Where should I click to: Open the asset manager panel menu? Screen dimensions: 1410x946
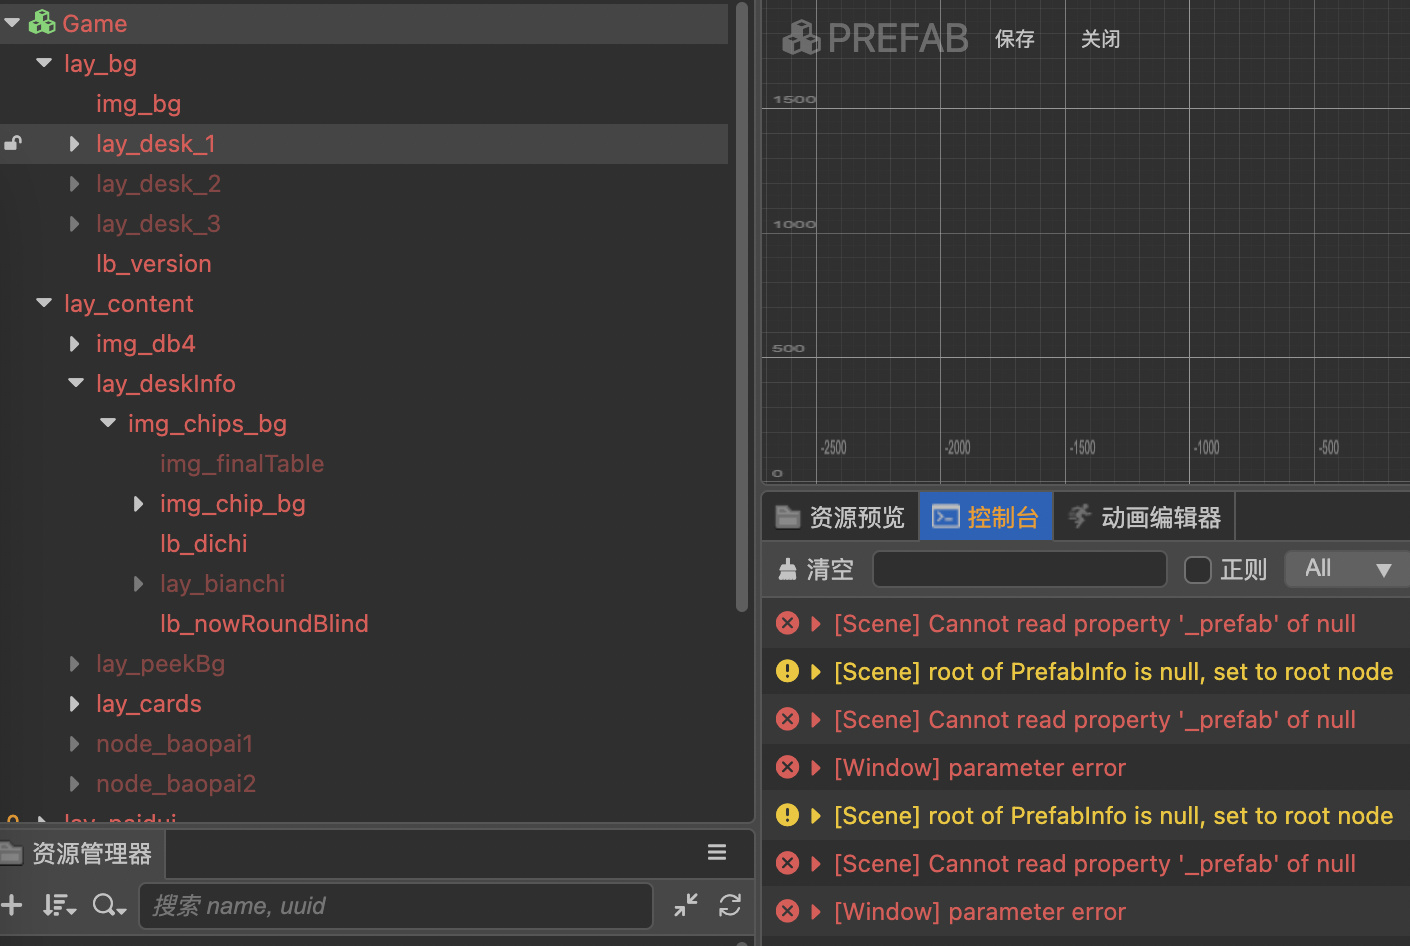pyautogui.click(x=717, y=852)
